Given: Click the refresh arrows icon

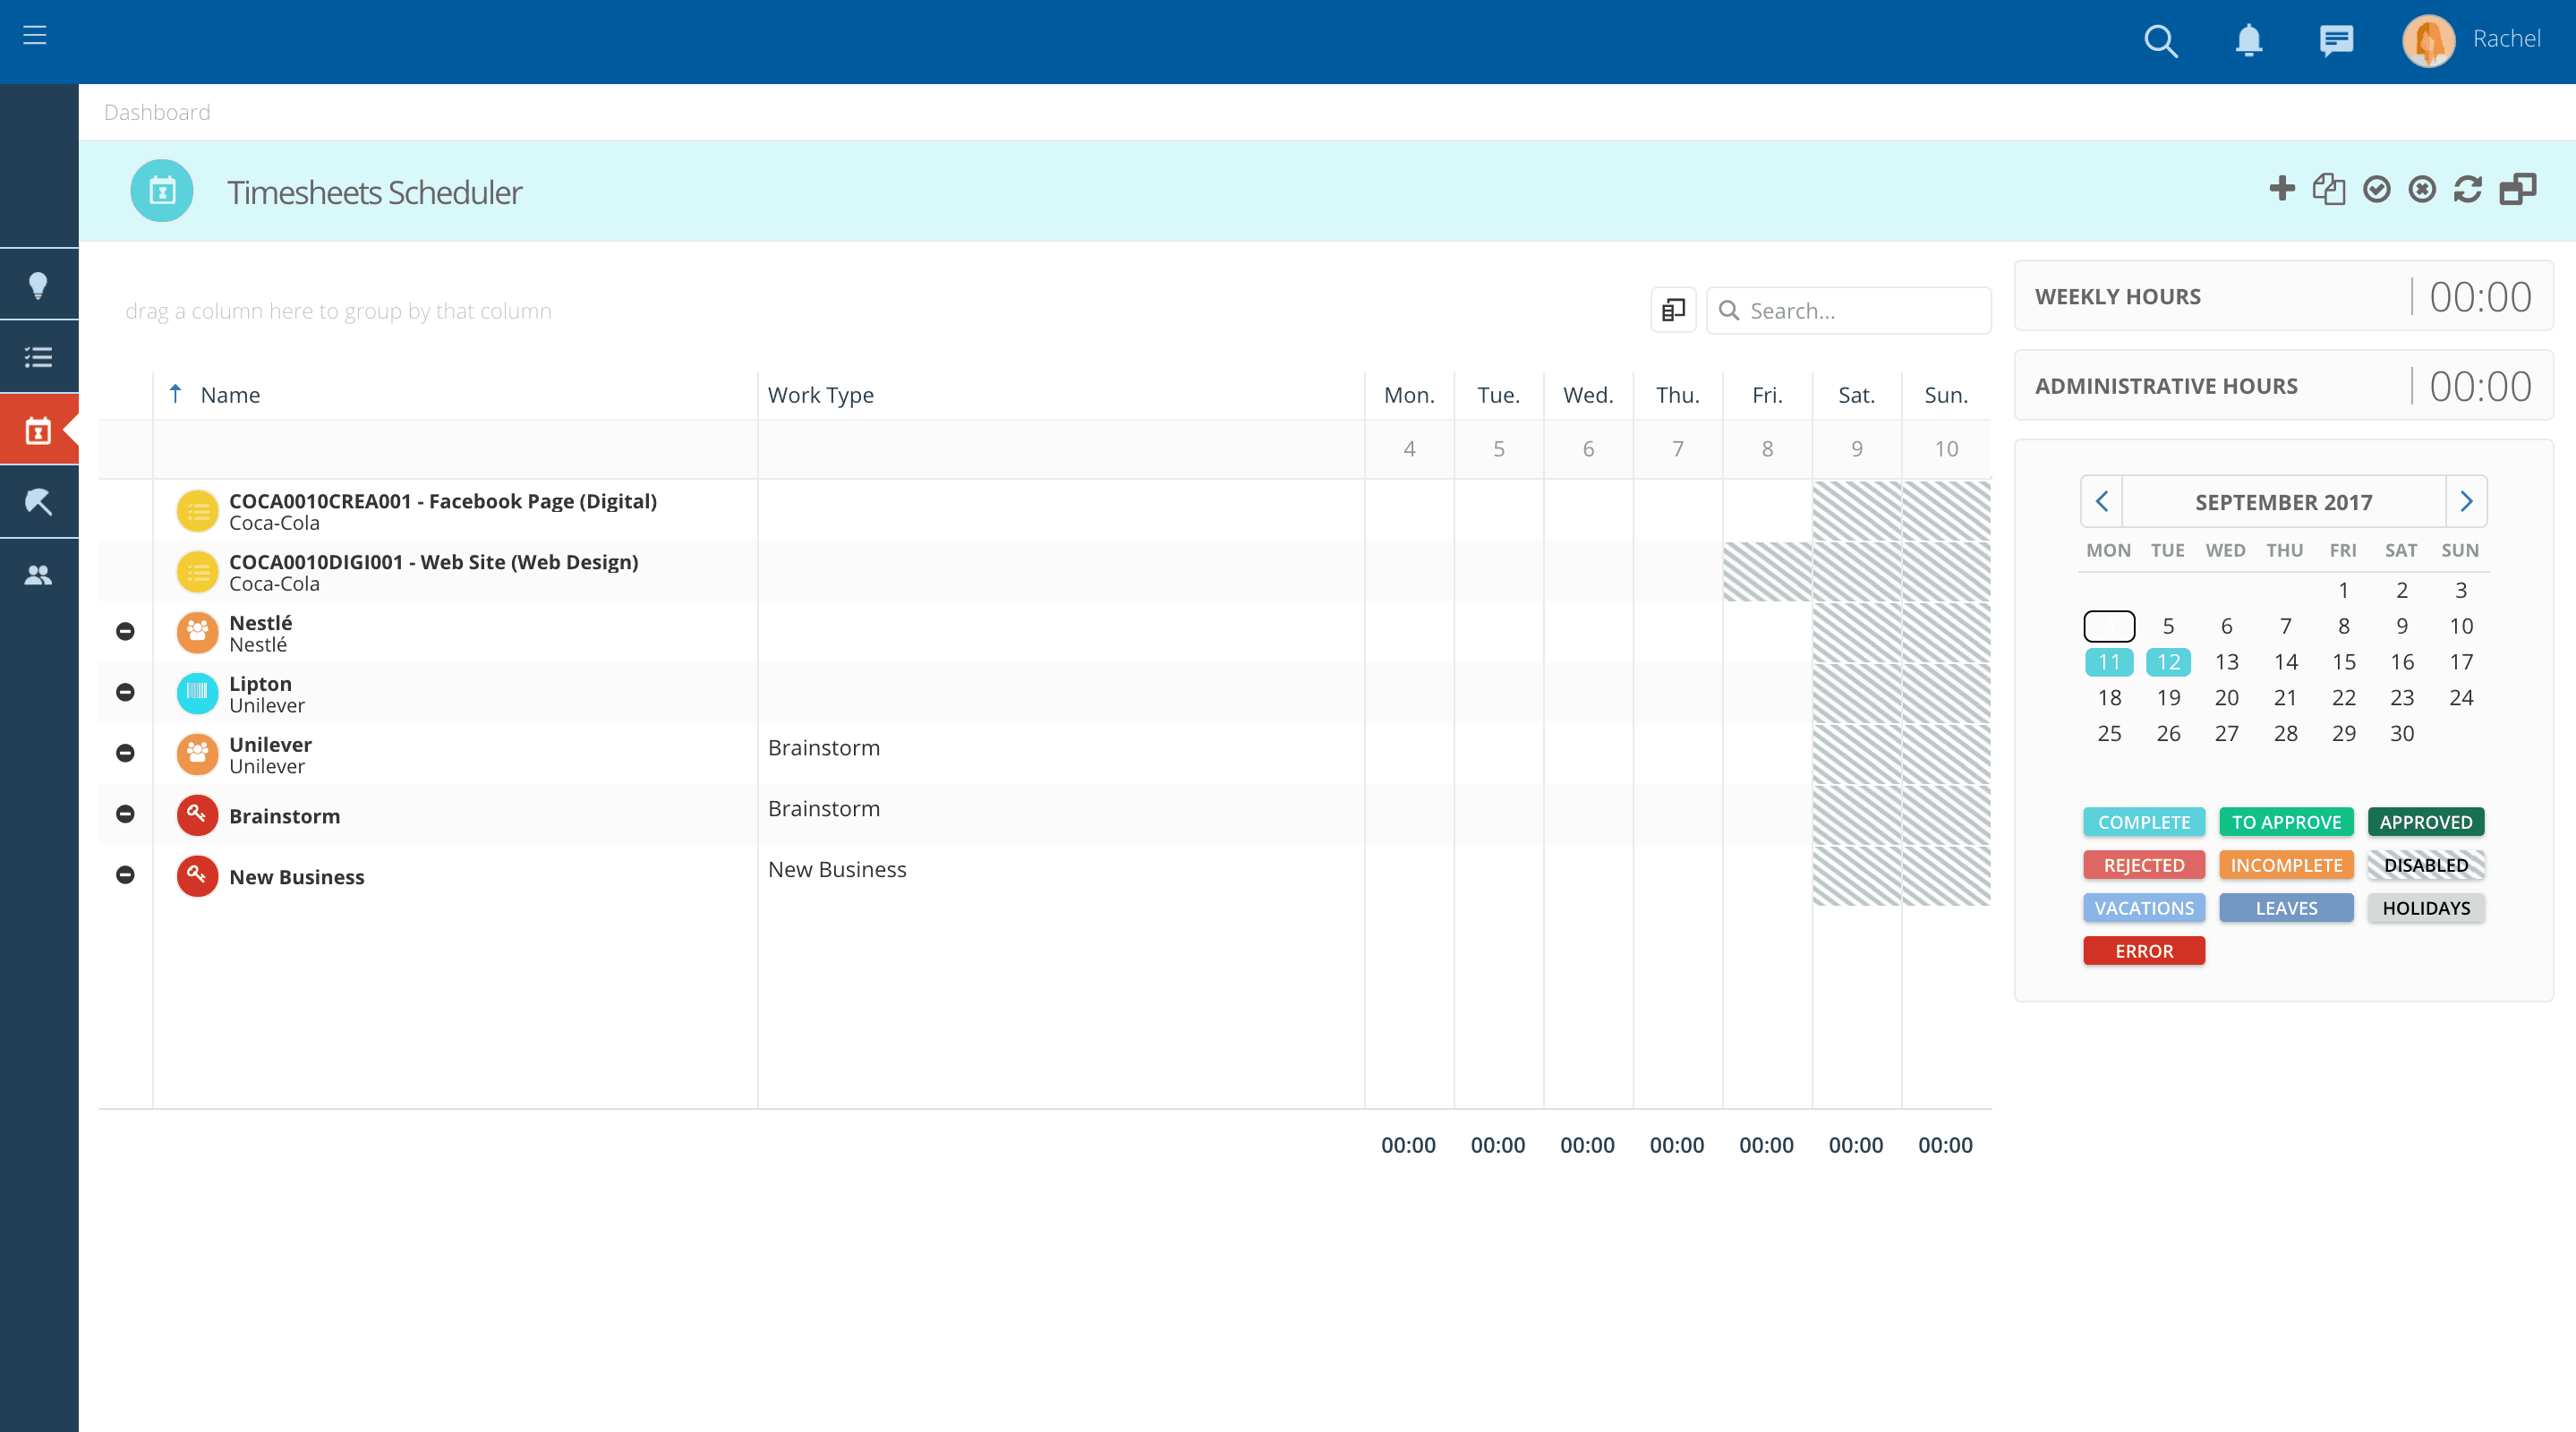Looking at the screenshot, I should (2468, 189).
